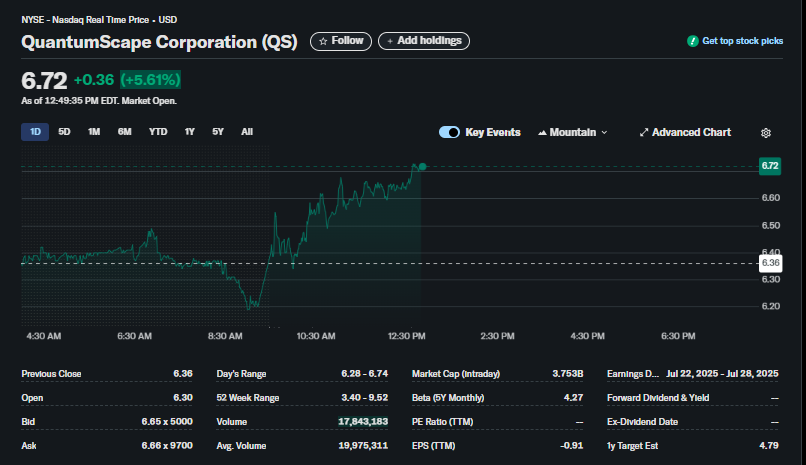Select the 5Y time range
Screen dimensions: 806x465
pos(218,132)
